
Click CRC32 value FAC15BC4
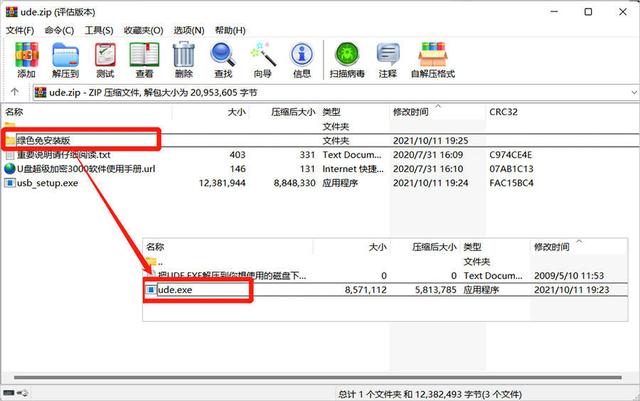coord(511,183)
